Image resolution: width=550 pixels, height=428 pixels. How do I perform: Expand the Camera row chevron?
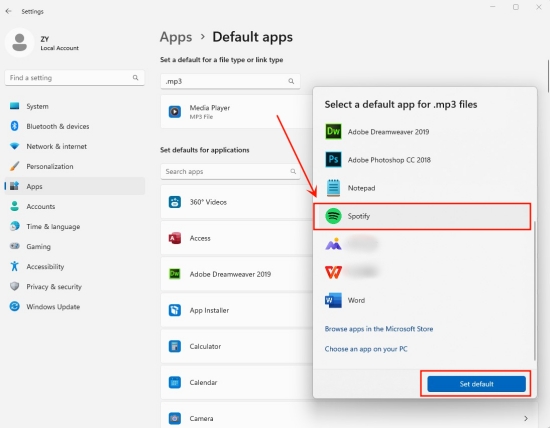[526, 418]
